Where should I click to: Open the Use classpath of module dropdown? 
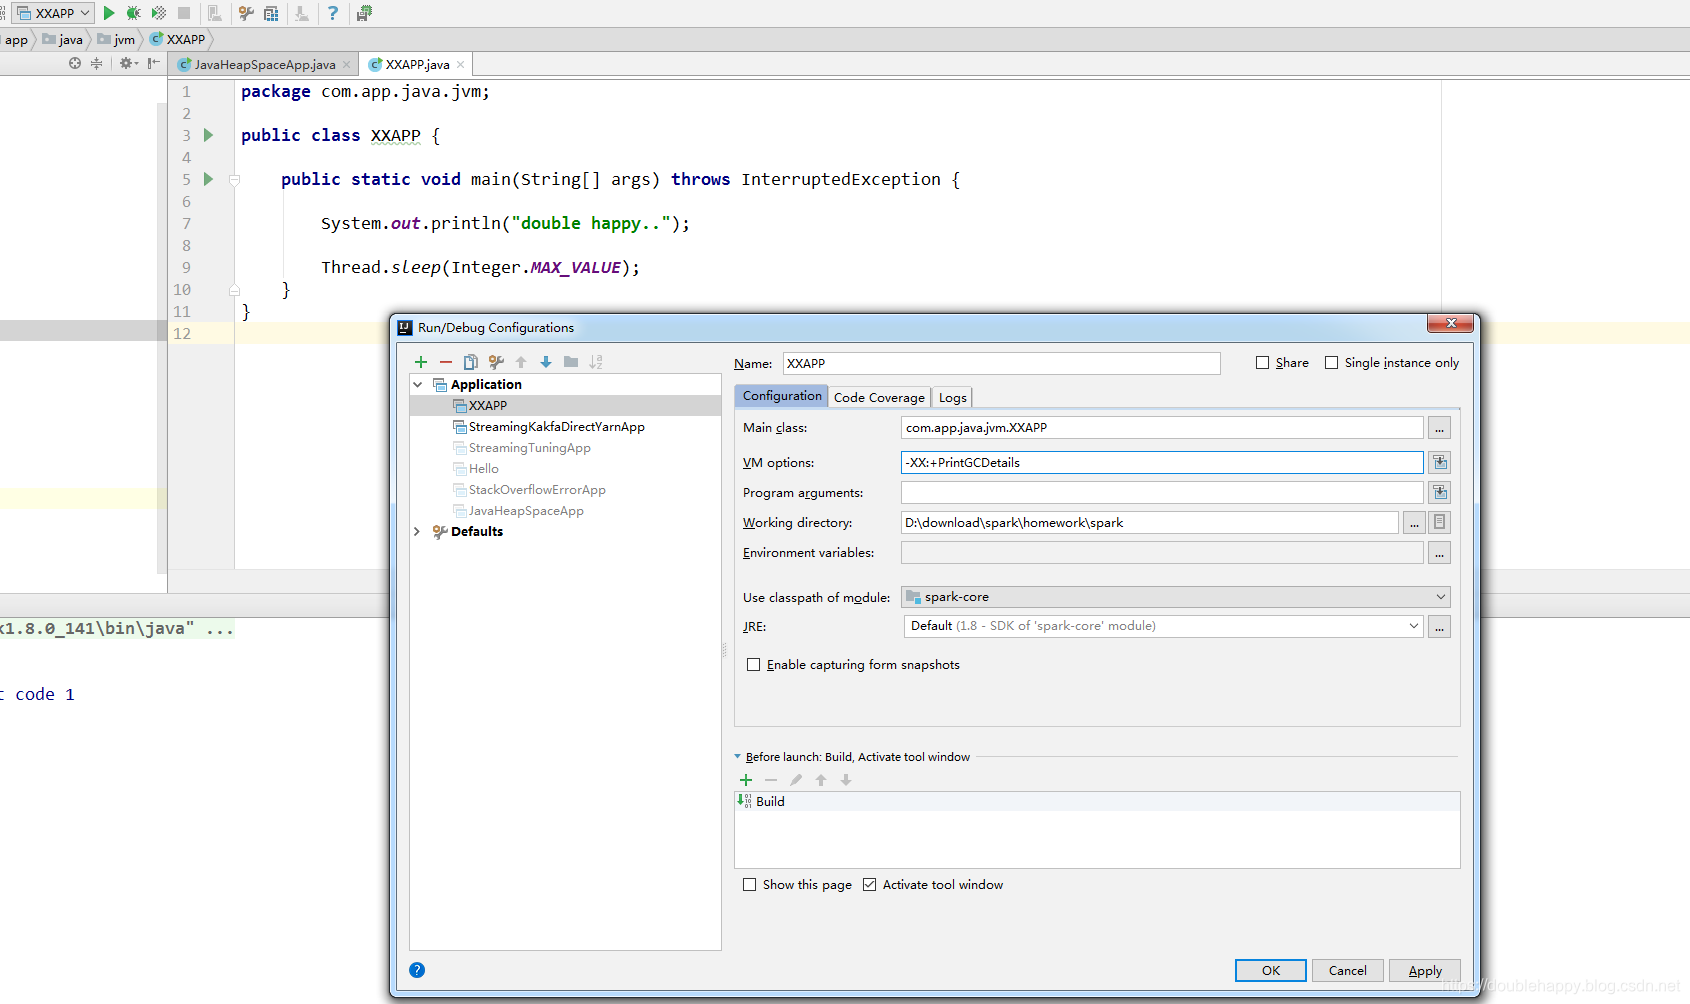click(1175, 597)
